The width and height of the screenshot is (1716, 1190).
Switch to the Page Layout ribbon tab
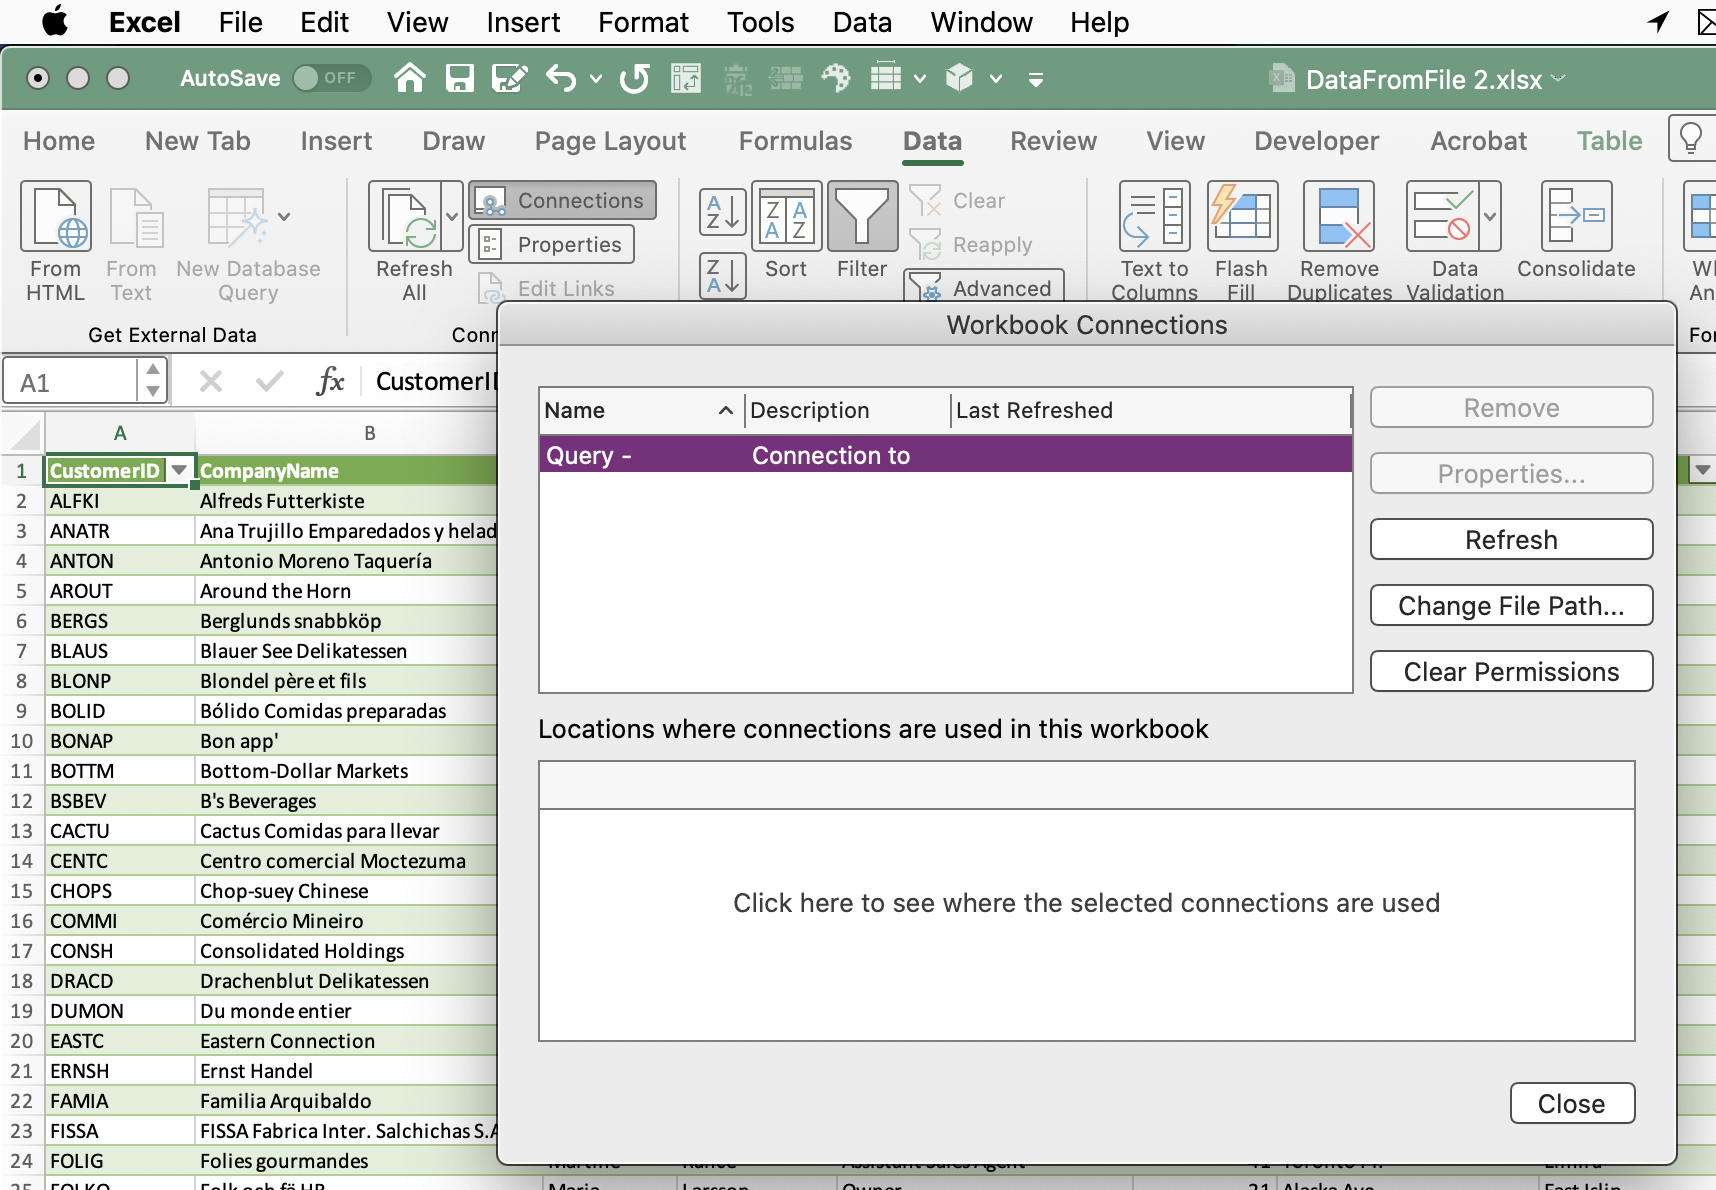click(x=610, y=141)
